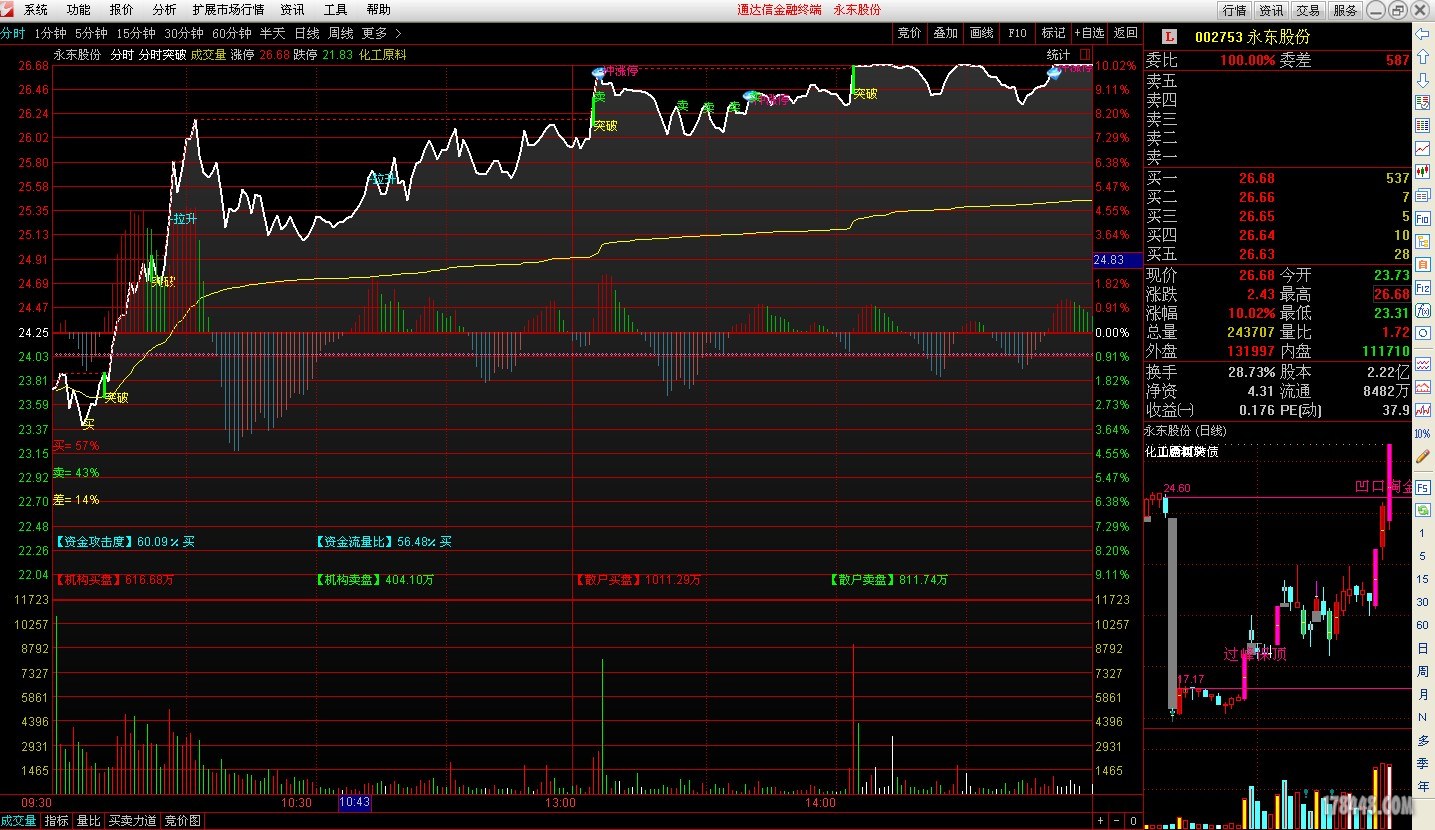This screenshot has width=1435, height=830.
Task: Click the +自选 add to watchlist button
Action: click(x=1089, y=33)
